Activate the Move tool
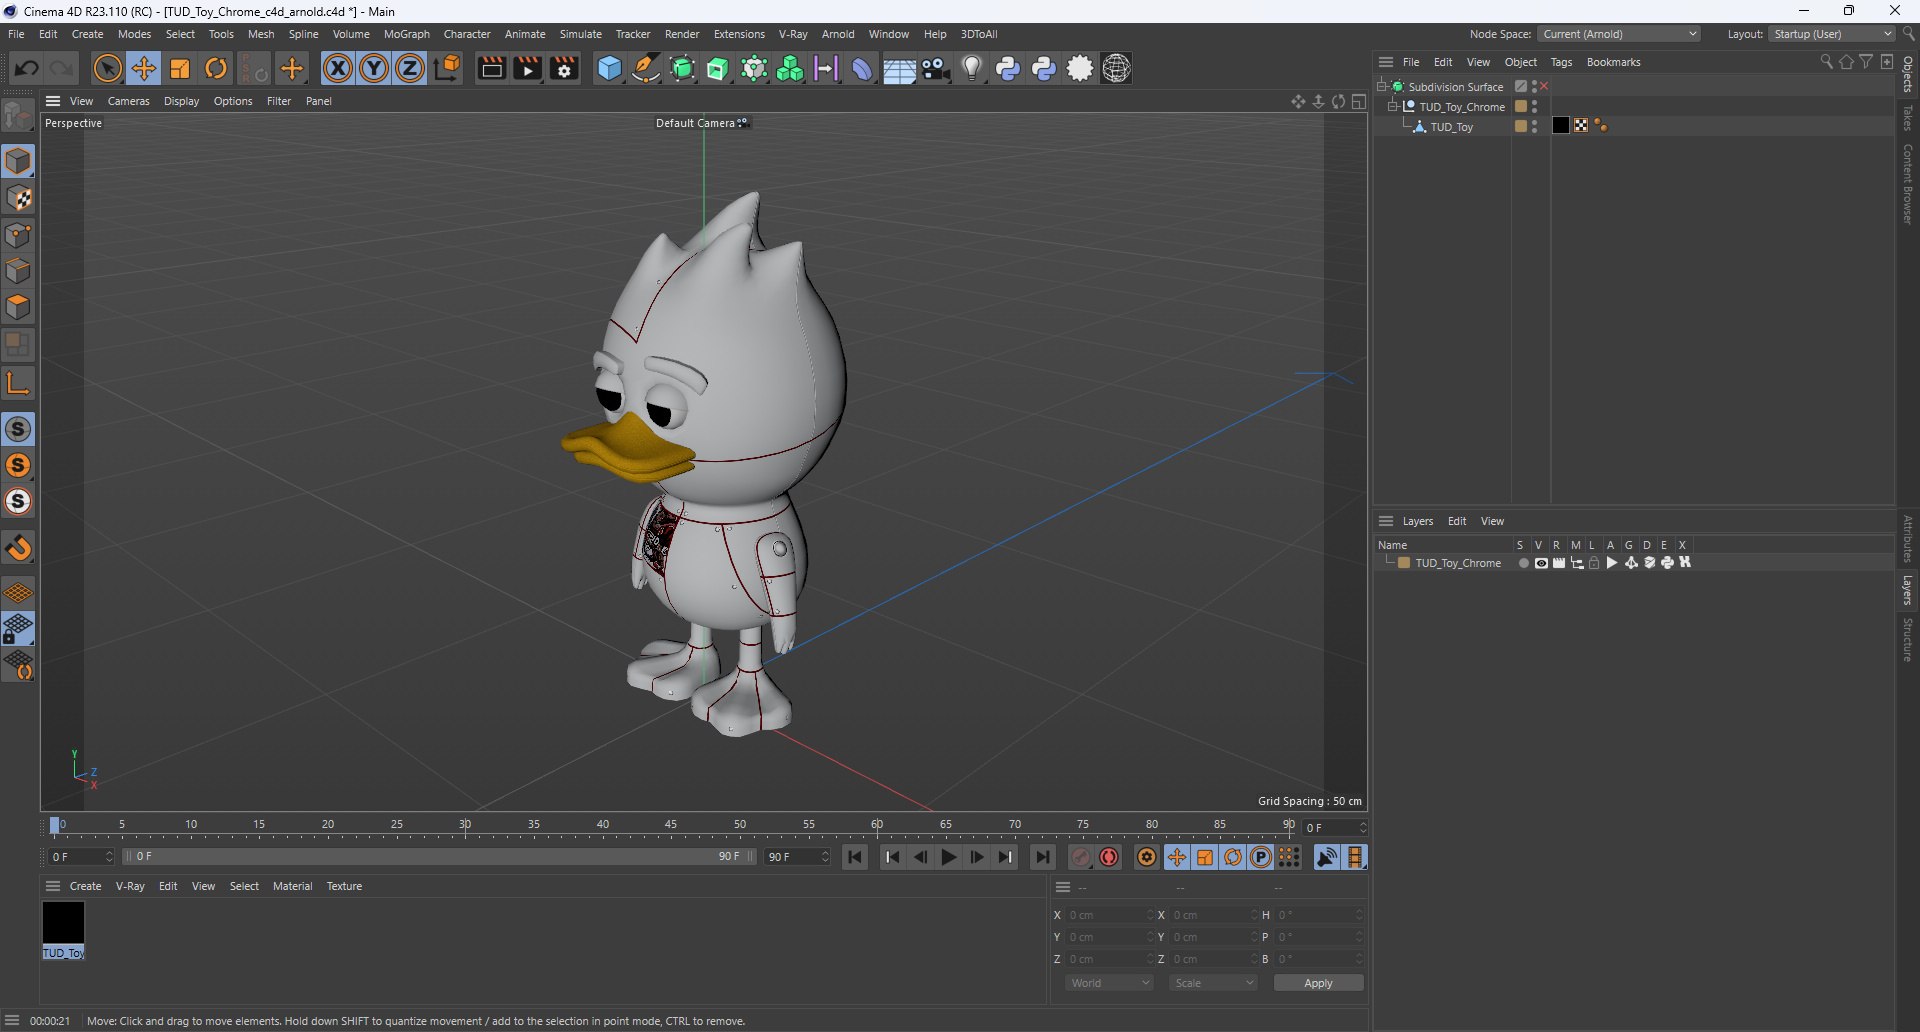1920x1032 pixels. click(x=144, y=68)
